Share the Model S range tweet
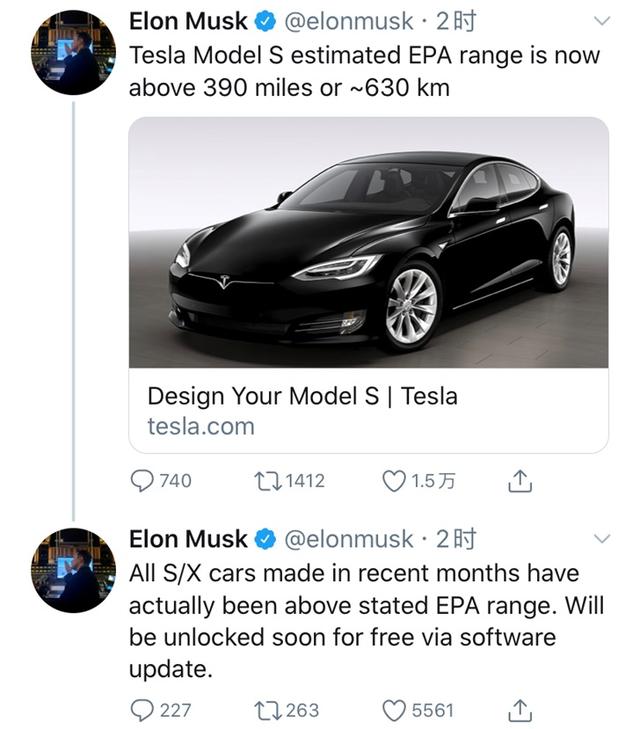The image size is (640, 729). 519,482
